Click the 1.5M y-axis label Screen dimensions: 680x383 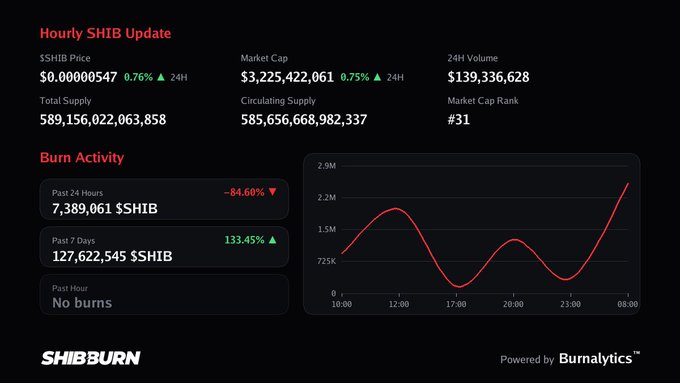tap(327, 229)
